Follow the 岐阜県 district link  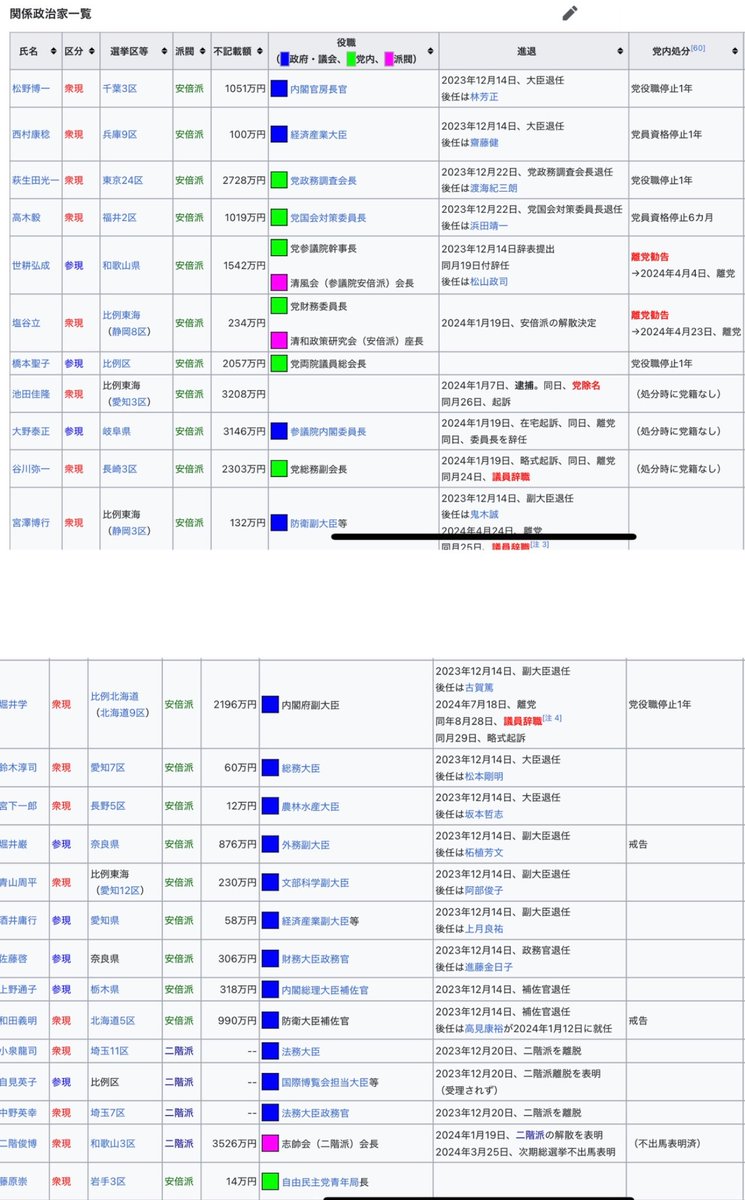tap(117, 431)
